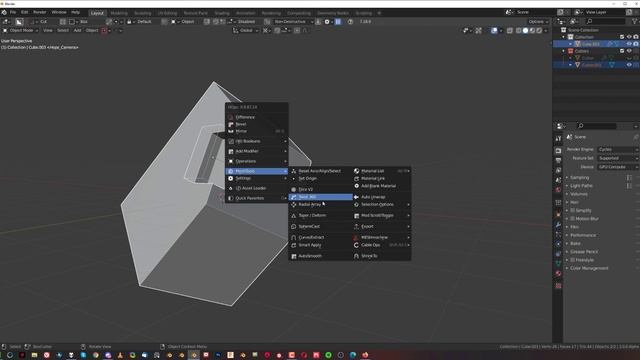Collapse the Cutters collection in outliner
Screen dimensions: 640x360
[x=564, y=51]
